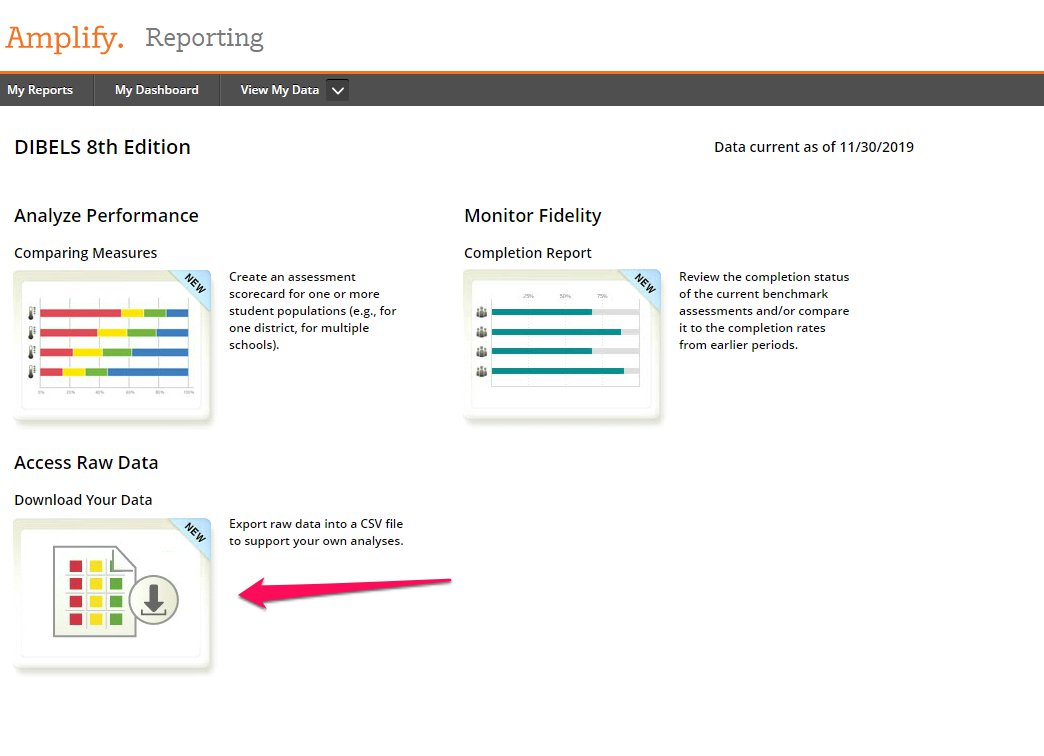Click the 'Review the completion status' description text

[x=764, y=310]
